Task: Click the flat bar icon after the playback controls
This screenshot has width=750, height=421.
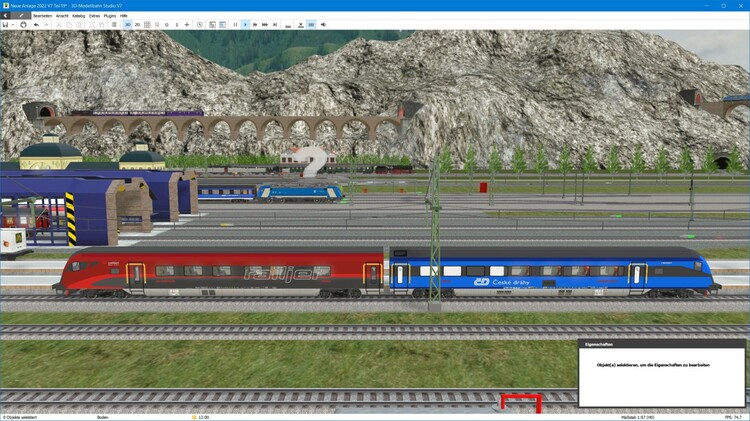Action: tap(288, 25)
